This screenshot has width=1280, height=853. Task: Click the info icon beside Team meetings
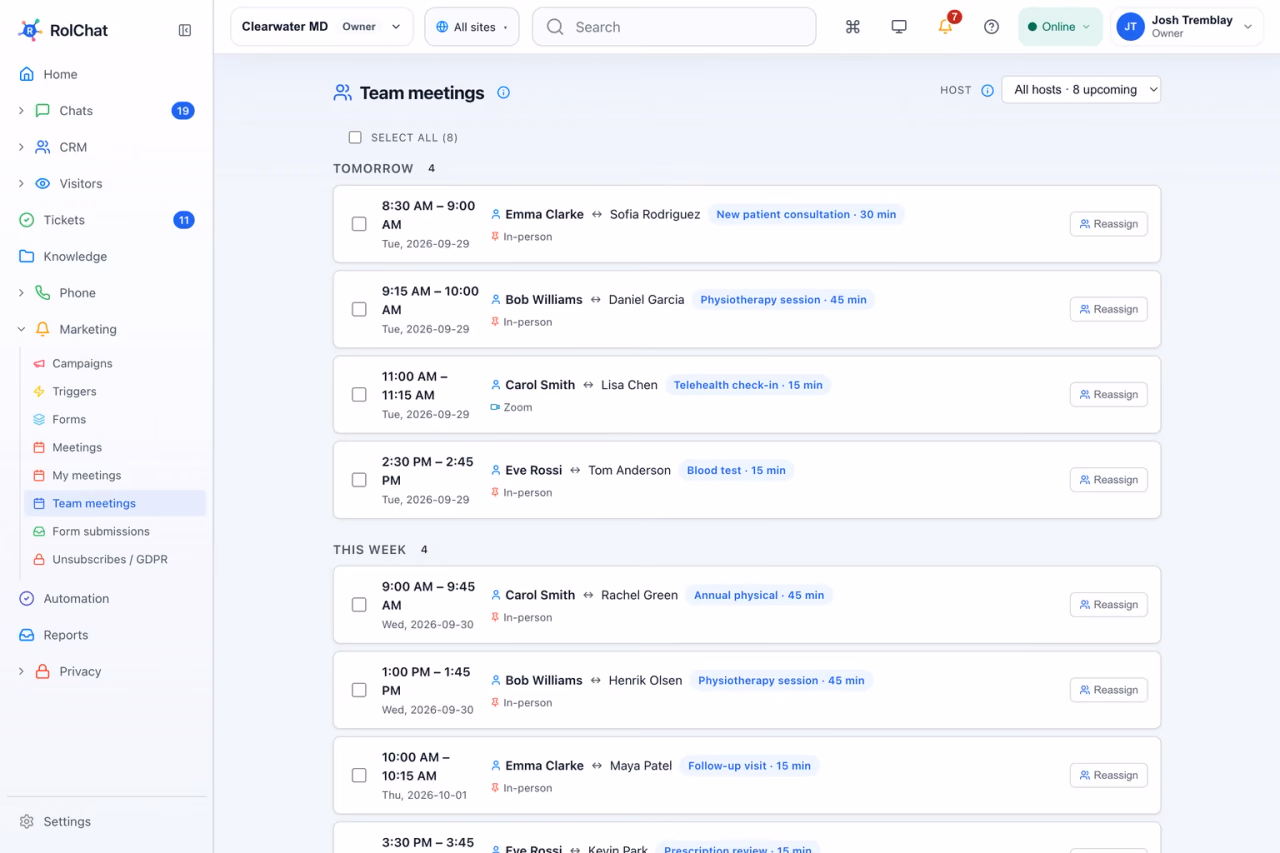(504, 93)
